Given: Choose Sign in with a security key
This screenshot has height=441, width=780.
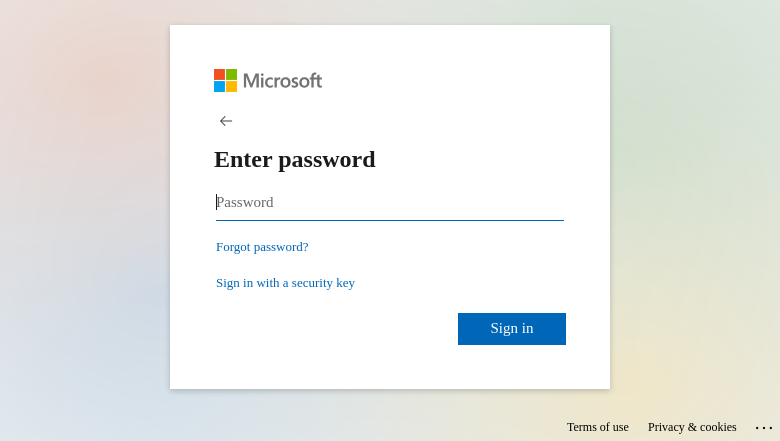Looking at the screenshot, I should click(x=285, y=283).
